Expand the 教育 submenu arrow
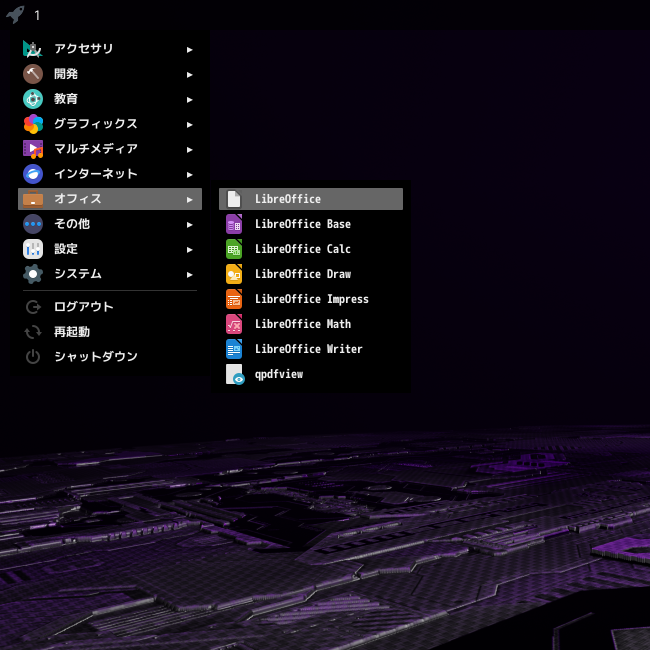This screenshot has height=650, width=650. 189,99
